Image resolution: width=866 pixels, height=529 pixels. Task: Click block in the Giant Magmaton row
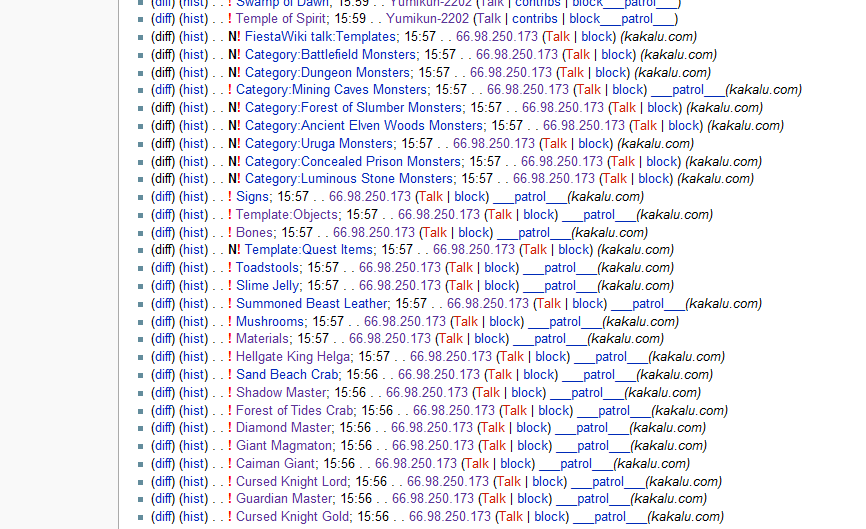point(532,446)
